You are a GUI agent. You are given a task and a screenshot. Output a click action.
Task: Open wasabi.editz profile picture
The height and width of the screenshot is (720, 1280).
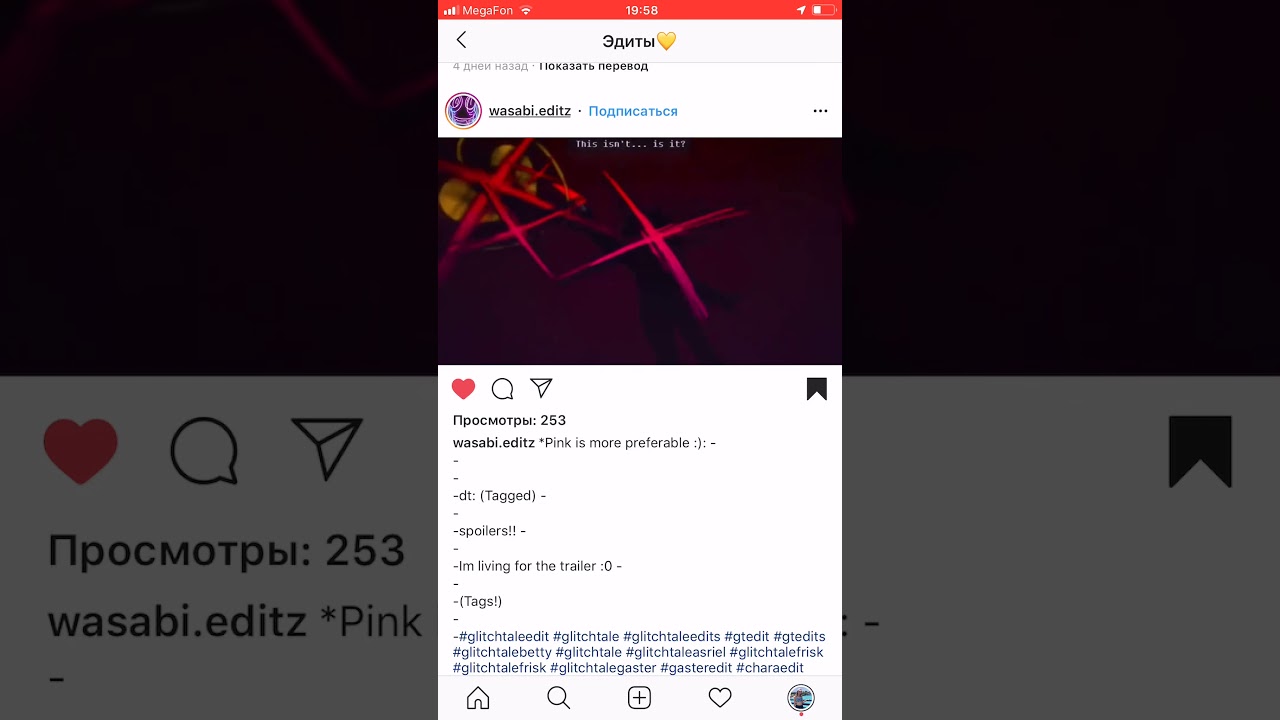pyautogui.click(x=464, y=111)
